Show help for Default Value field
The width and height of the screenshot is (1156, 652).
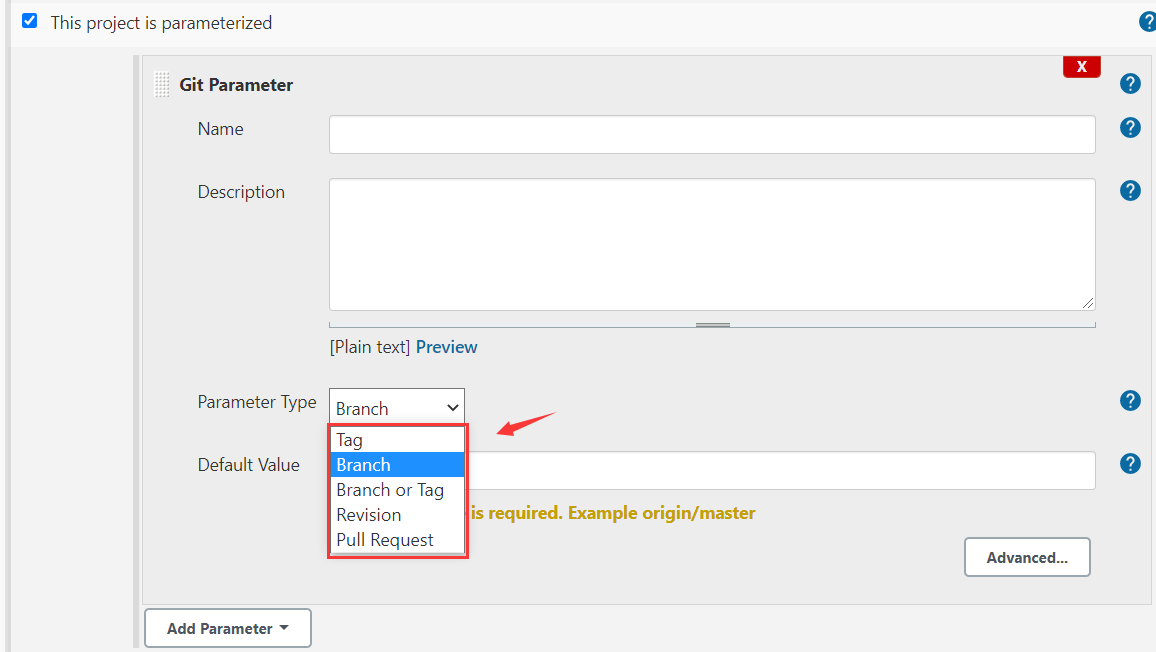coord(1130,464)
